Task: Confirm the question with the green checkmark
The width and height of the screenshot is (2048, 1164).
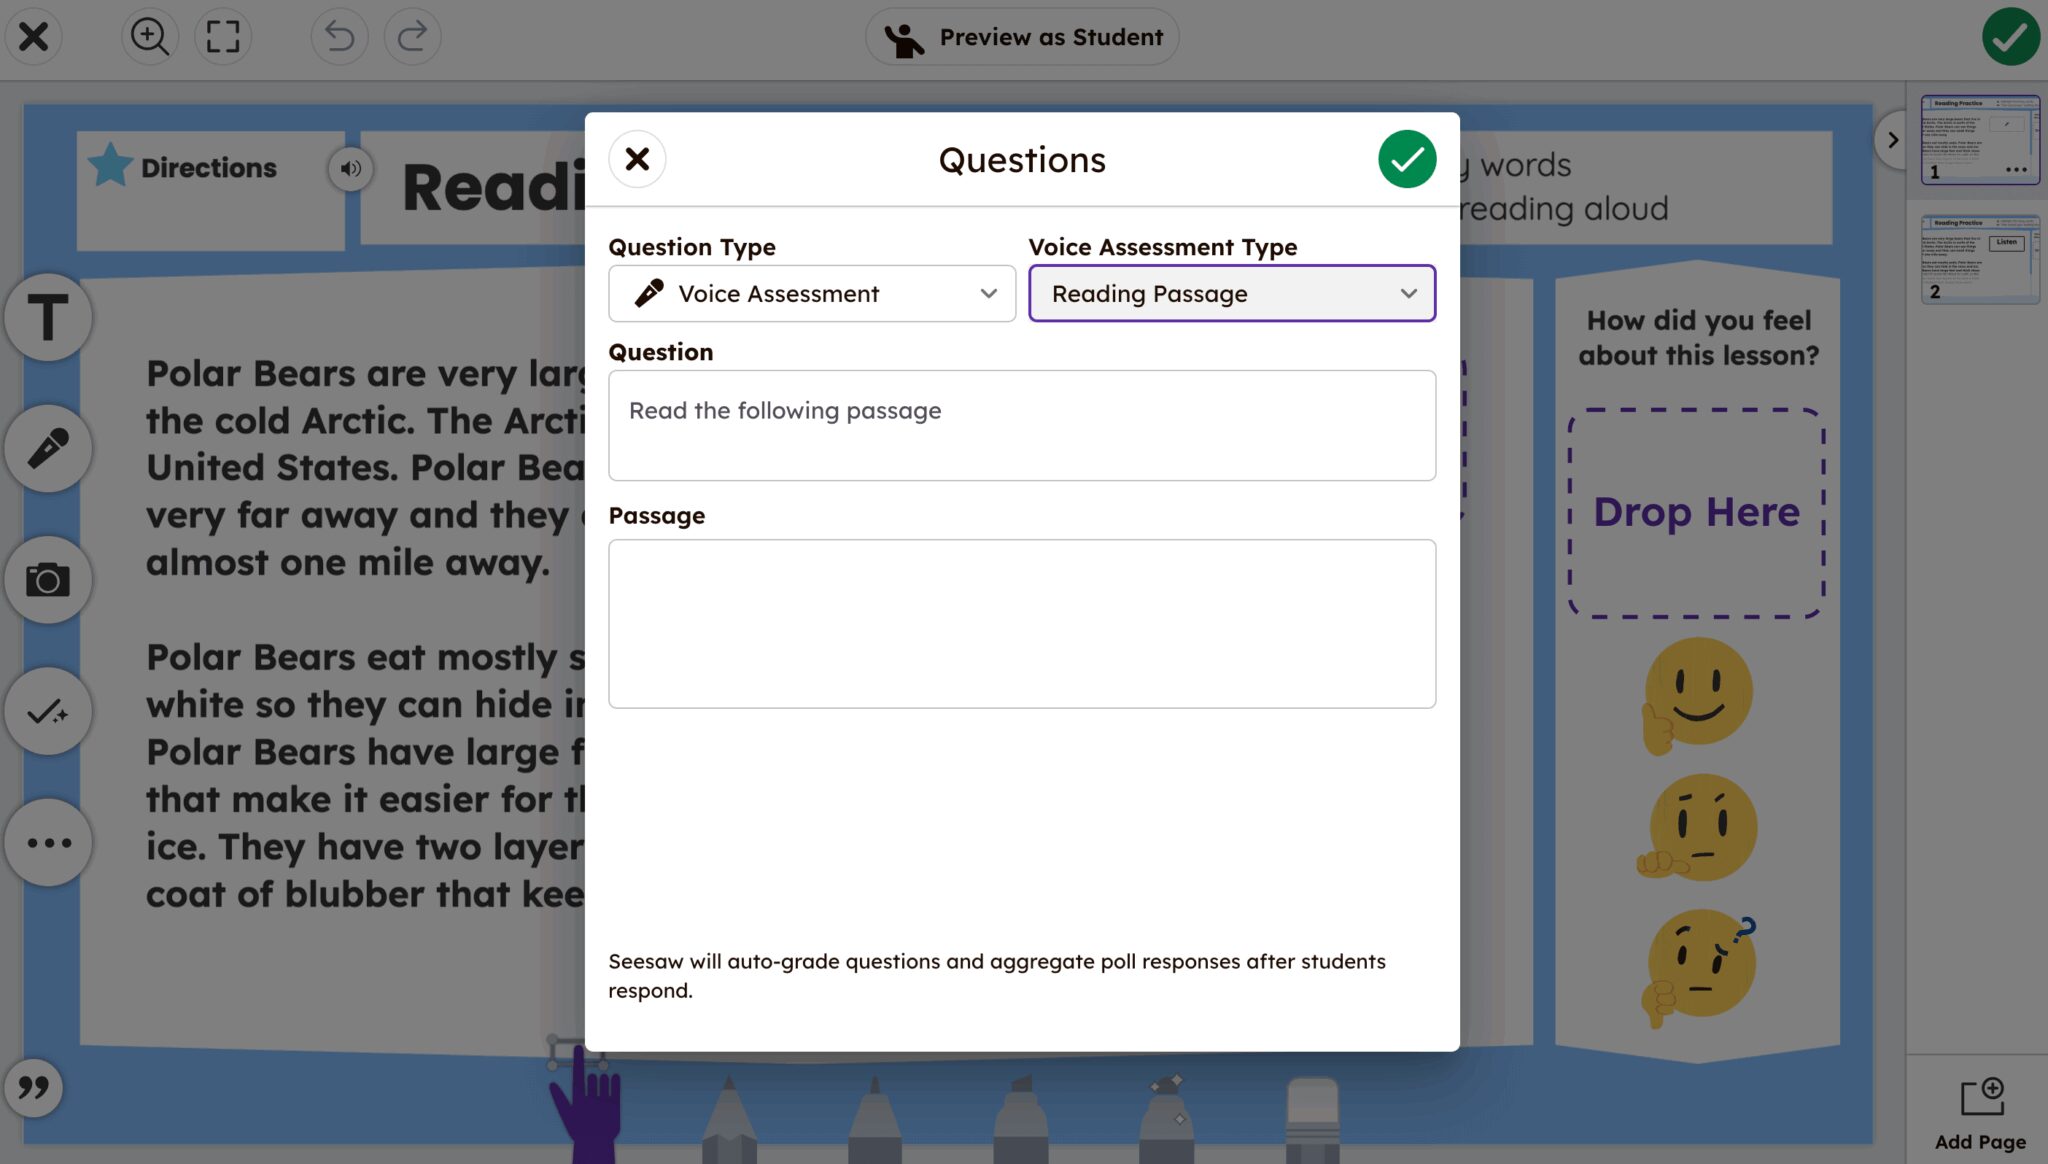Action: pyautogui.click(x=1406, y=158)
